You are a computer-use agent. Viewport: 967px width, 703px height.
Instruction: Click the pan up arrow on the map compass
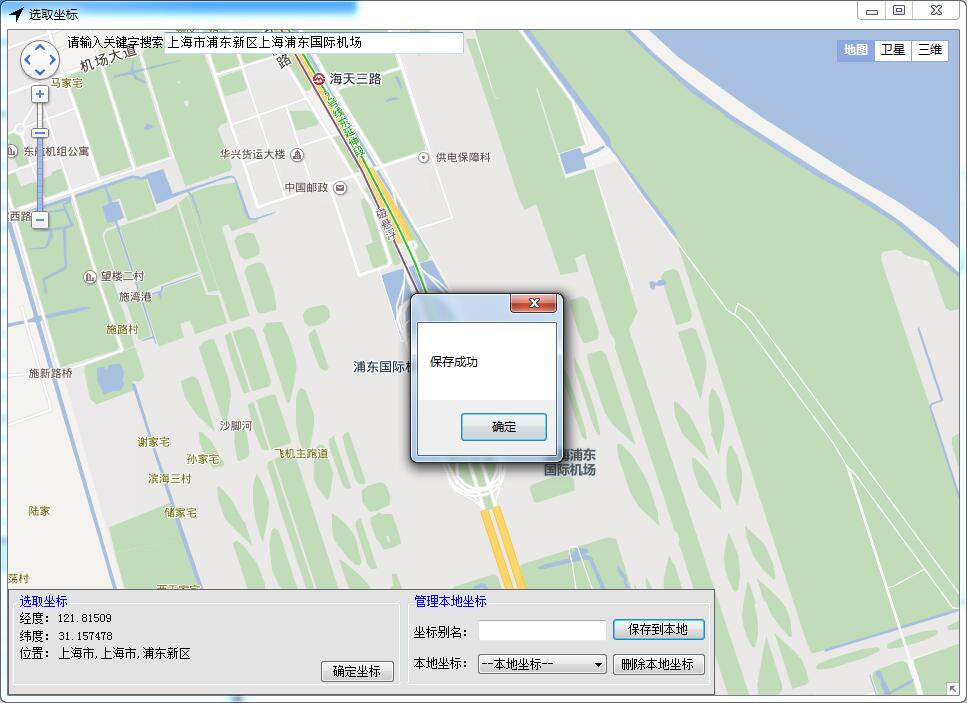point(39,46)
